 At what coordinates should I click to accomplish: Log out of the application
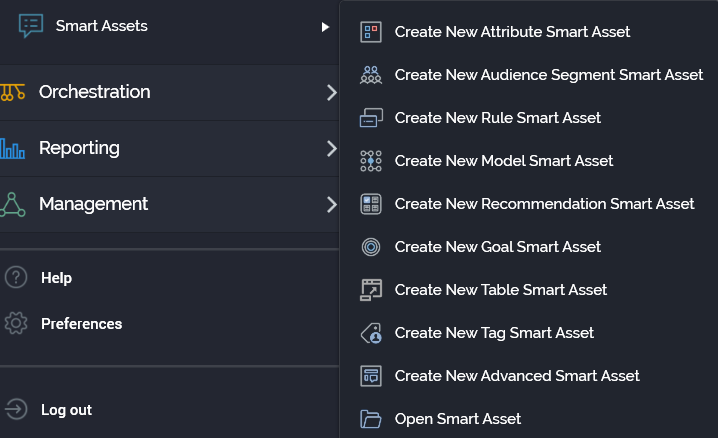66,410
